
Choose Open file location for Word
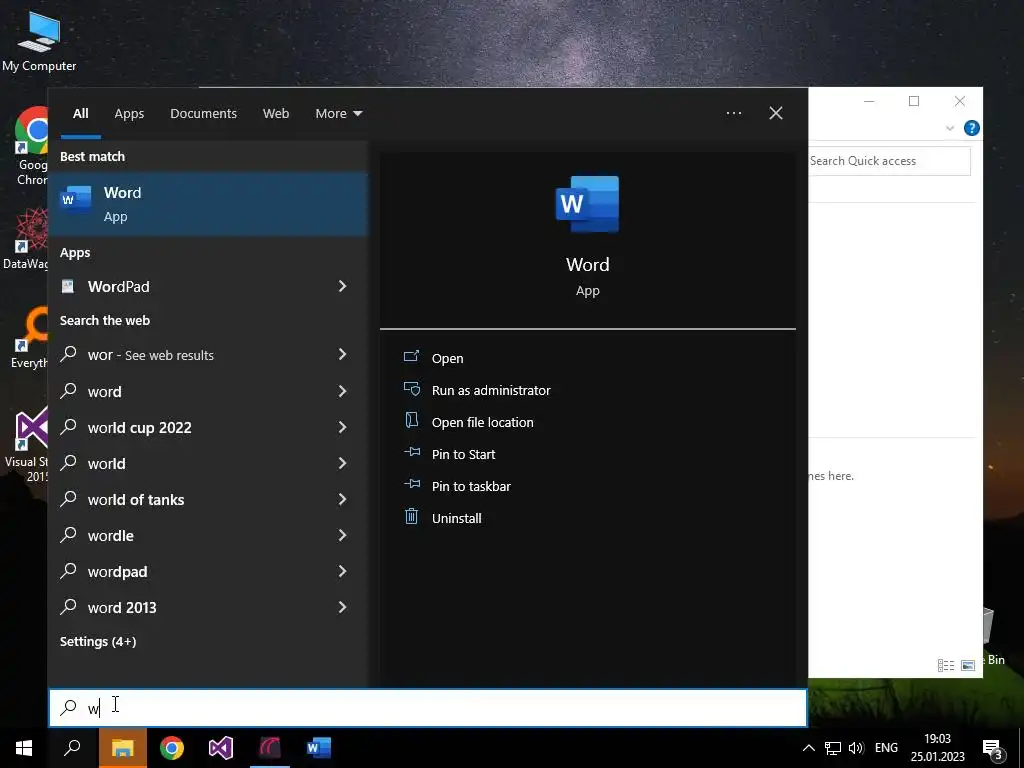pyautogui.click(x=483, y=422)
